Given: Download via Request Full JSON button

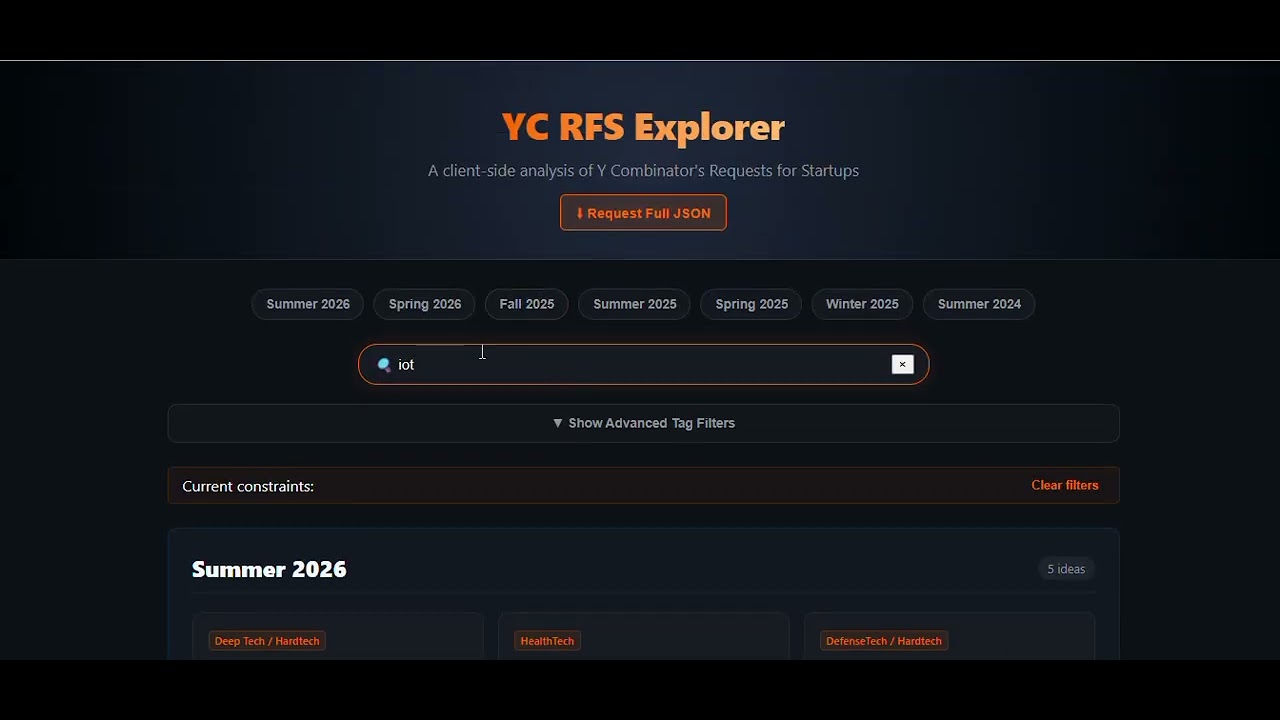Looking at the screenshot, I should 643,213.
